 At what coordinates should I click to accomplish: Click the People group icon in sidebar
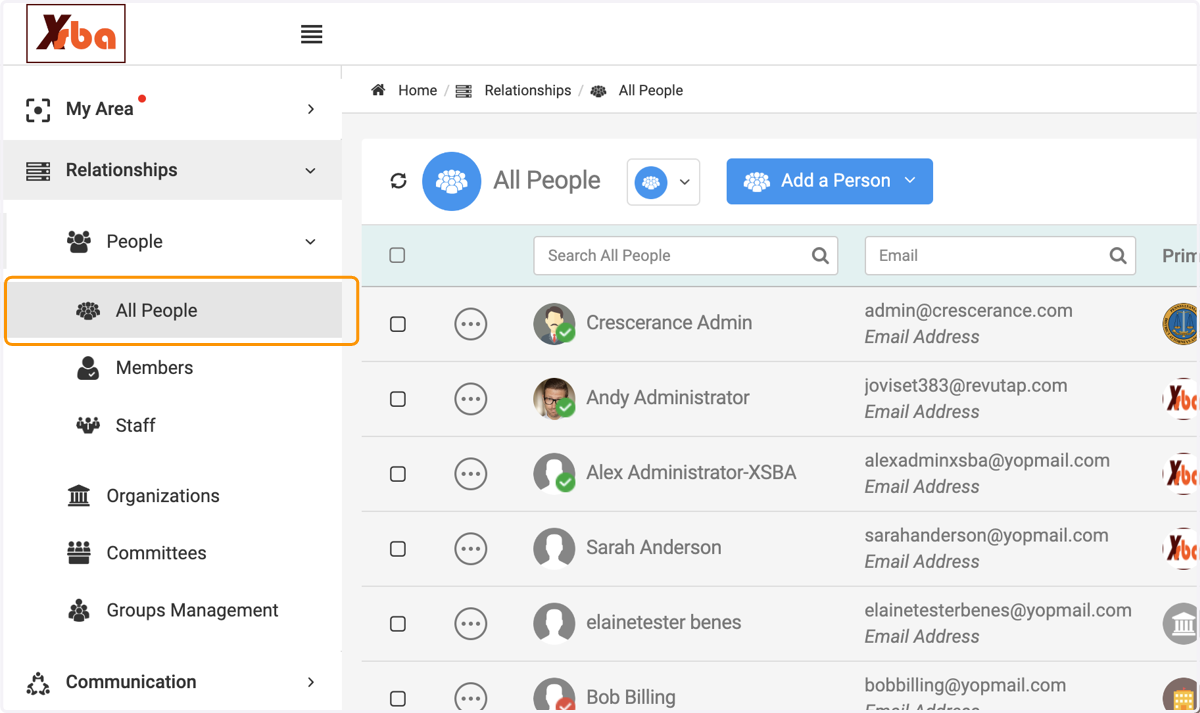[79, 241]
